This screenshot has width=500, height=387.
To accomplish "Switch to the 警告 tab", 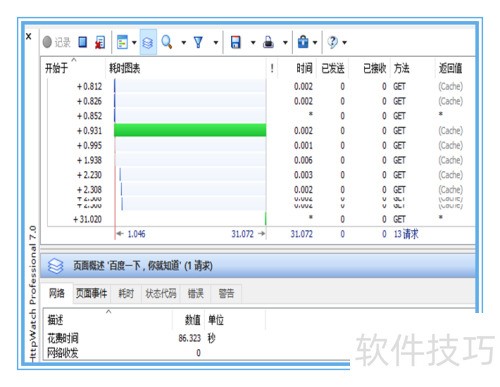I will coord(226,293).
